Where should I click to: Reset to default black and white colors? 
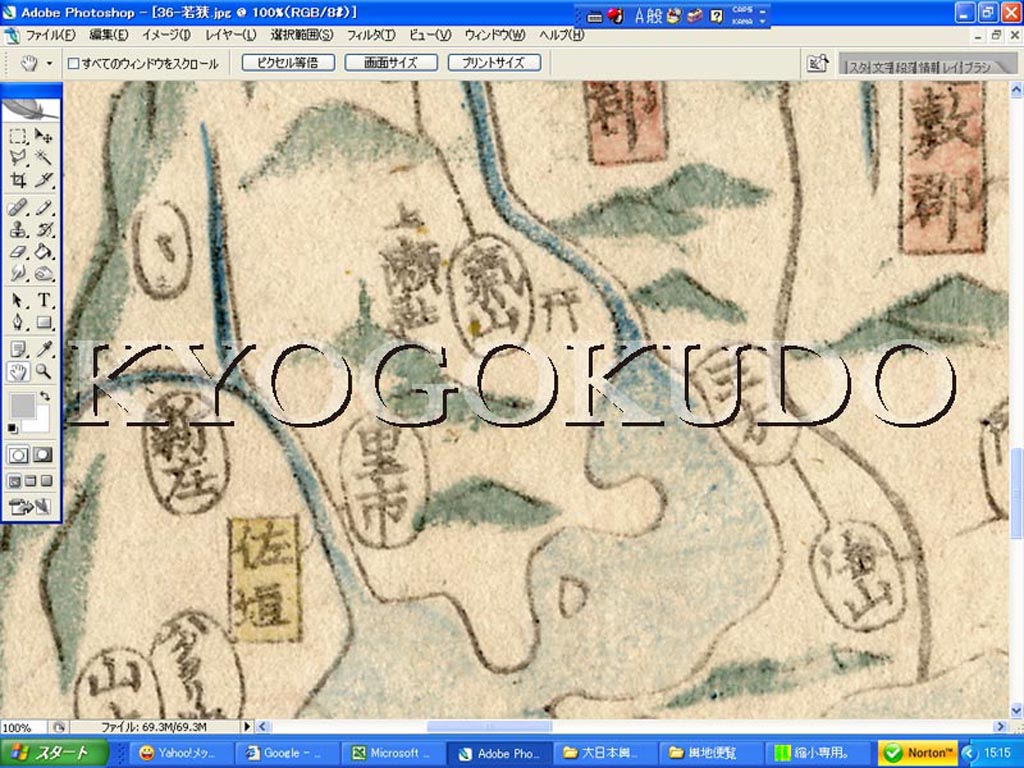(12, 428)
